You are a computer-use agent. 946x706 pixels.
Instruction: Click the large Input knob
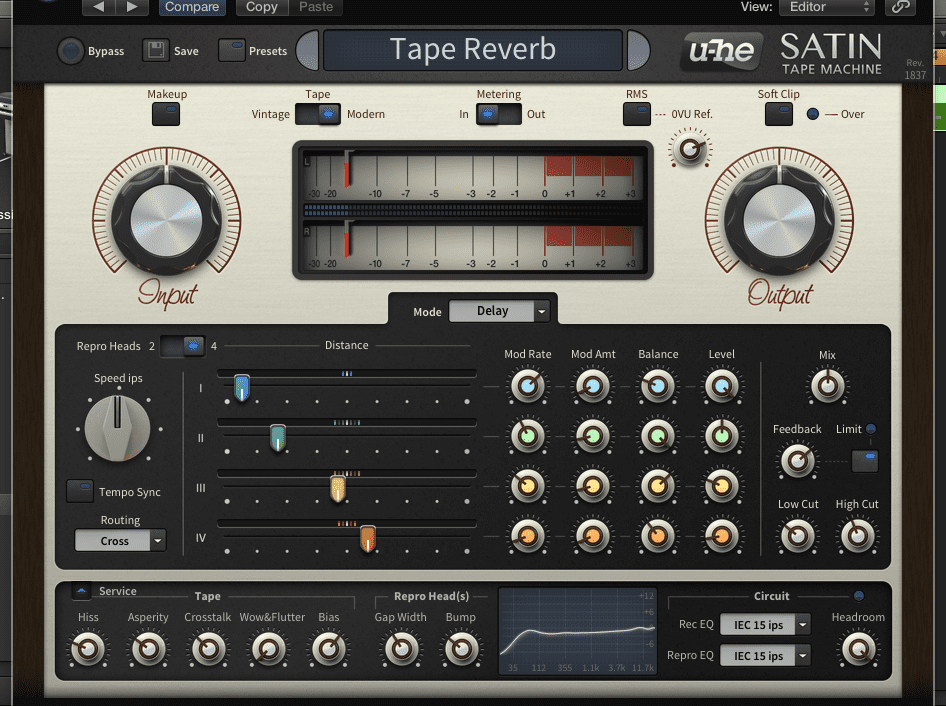click(x=167, y=221)
